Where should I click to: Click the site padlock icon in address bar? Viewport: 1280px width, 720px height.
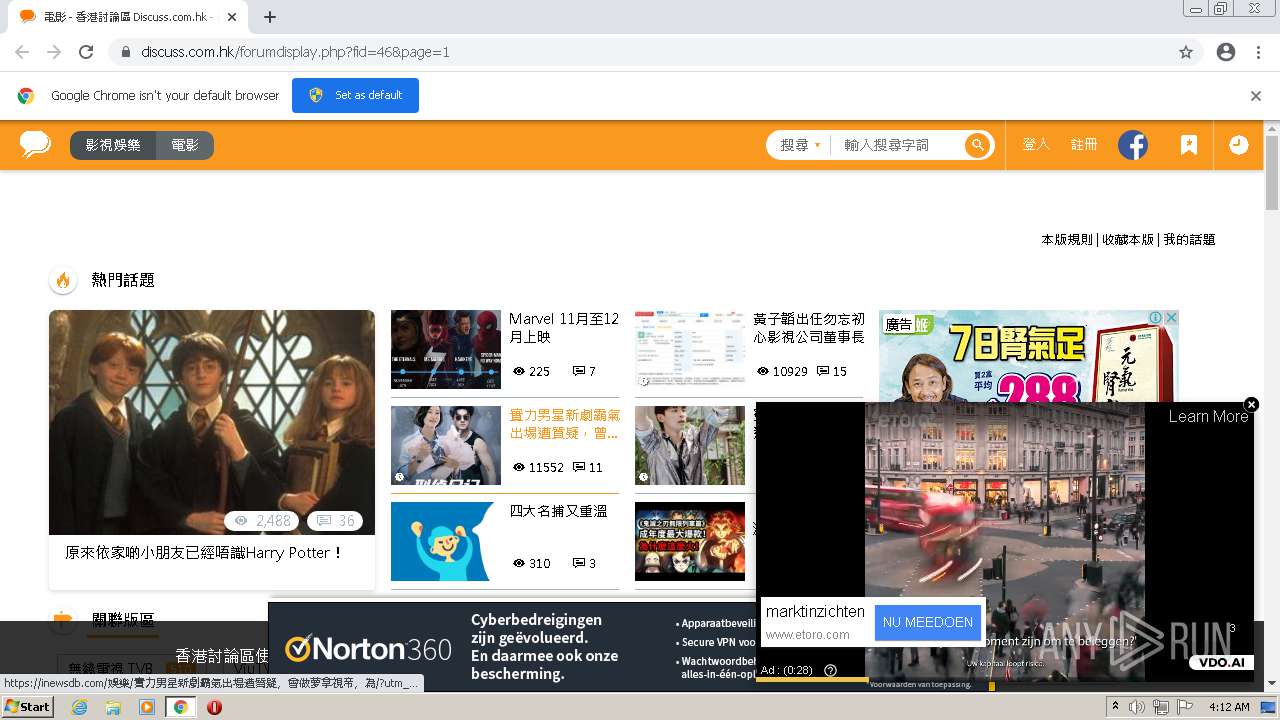point(126,52)
